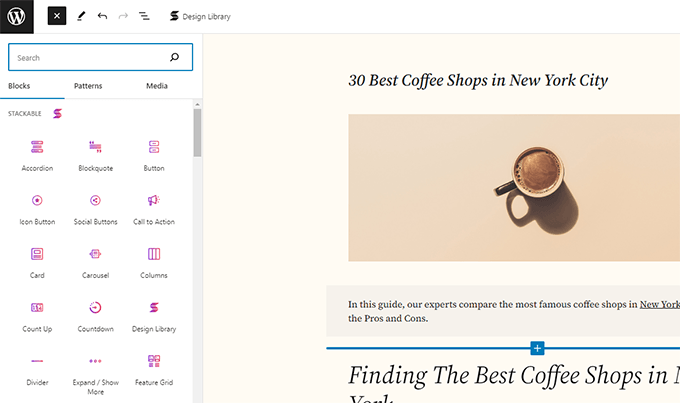Insert the Accordion block
680x403 pixels.
pyautogui.click(x=37, y=154)
